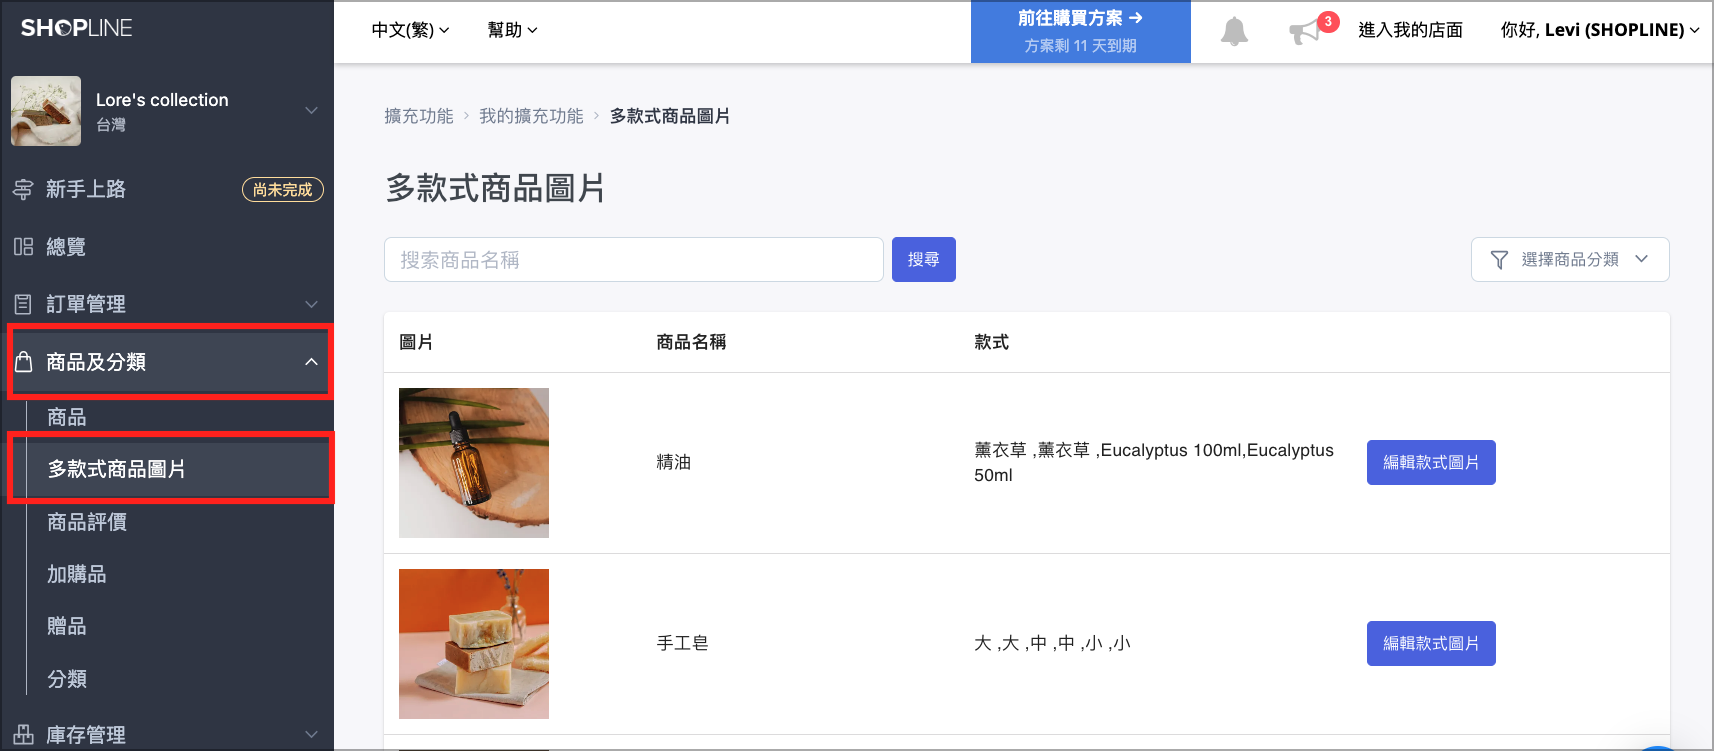Screen dimensions: 1714x751
Task: Expand the 庫存管理 chevron
Action: pyautogui.click(x=311, y=735)
